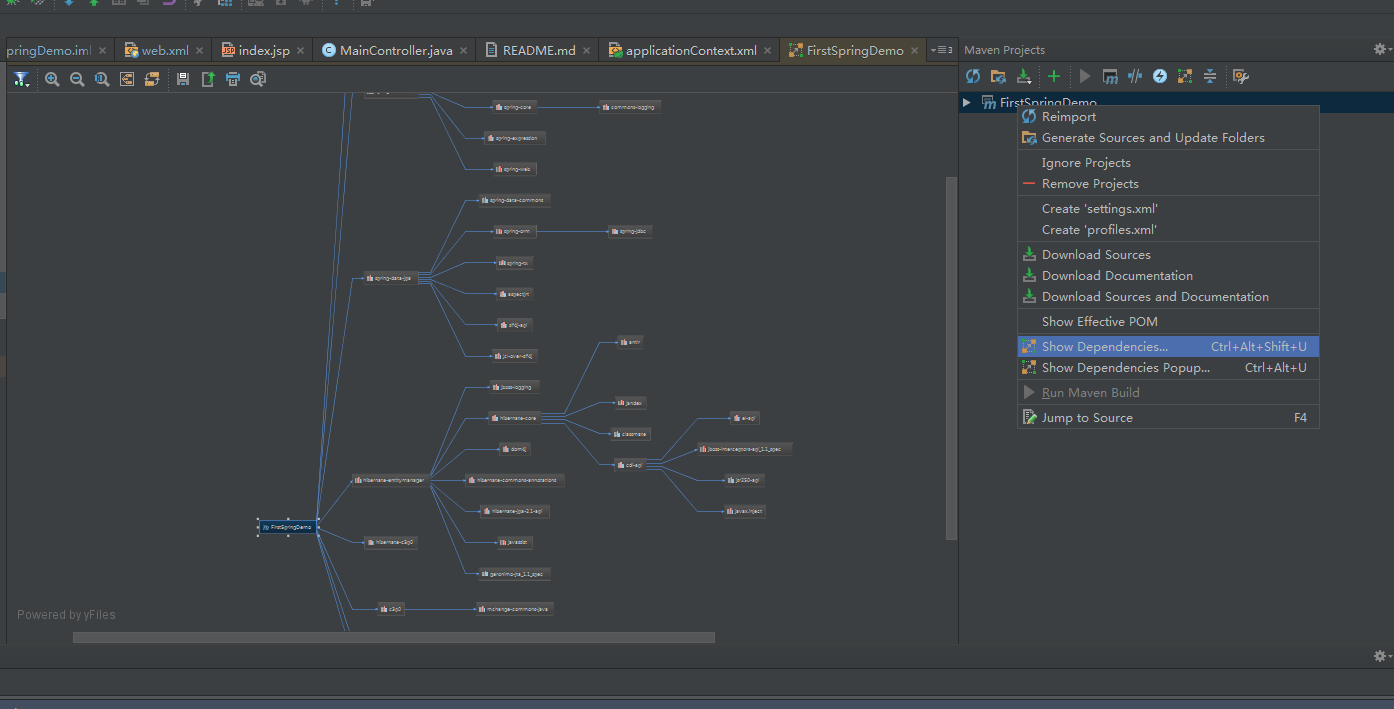Close the web.xml tab
Screen dimensions: 1394x709
pyautogui.click(x=201, y=50)
